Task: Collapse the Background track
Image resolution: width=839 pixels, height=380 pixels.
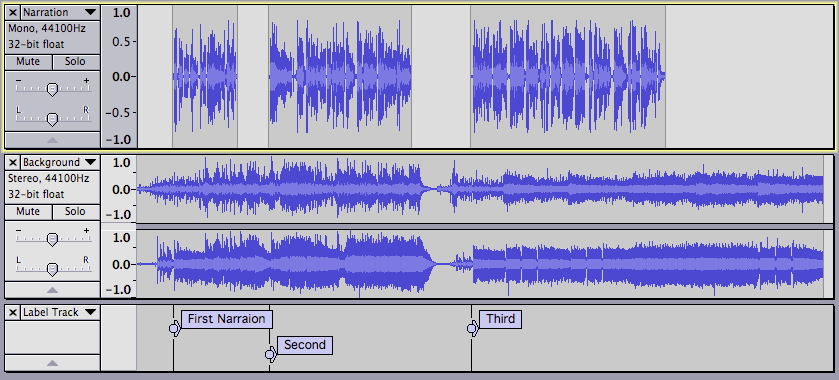Action: (x=52, y=290)
